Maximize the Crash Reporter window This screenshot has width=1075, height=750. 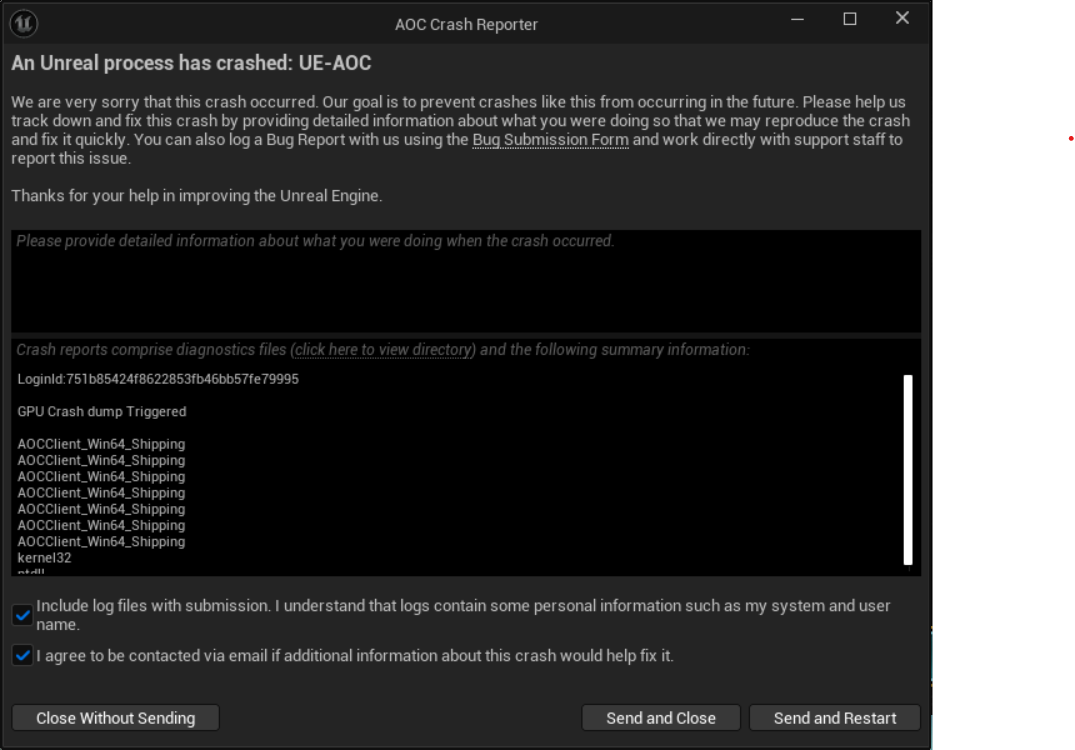(x=849, y=19)
